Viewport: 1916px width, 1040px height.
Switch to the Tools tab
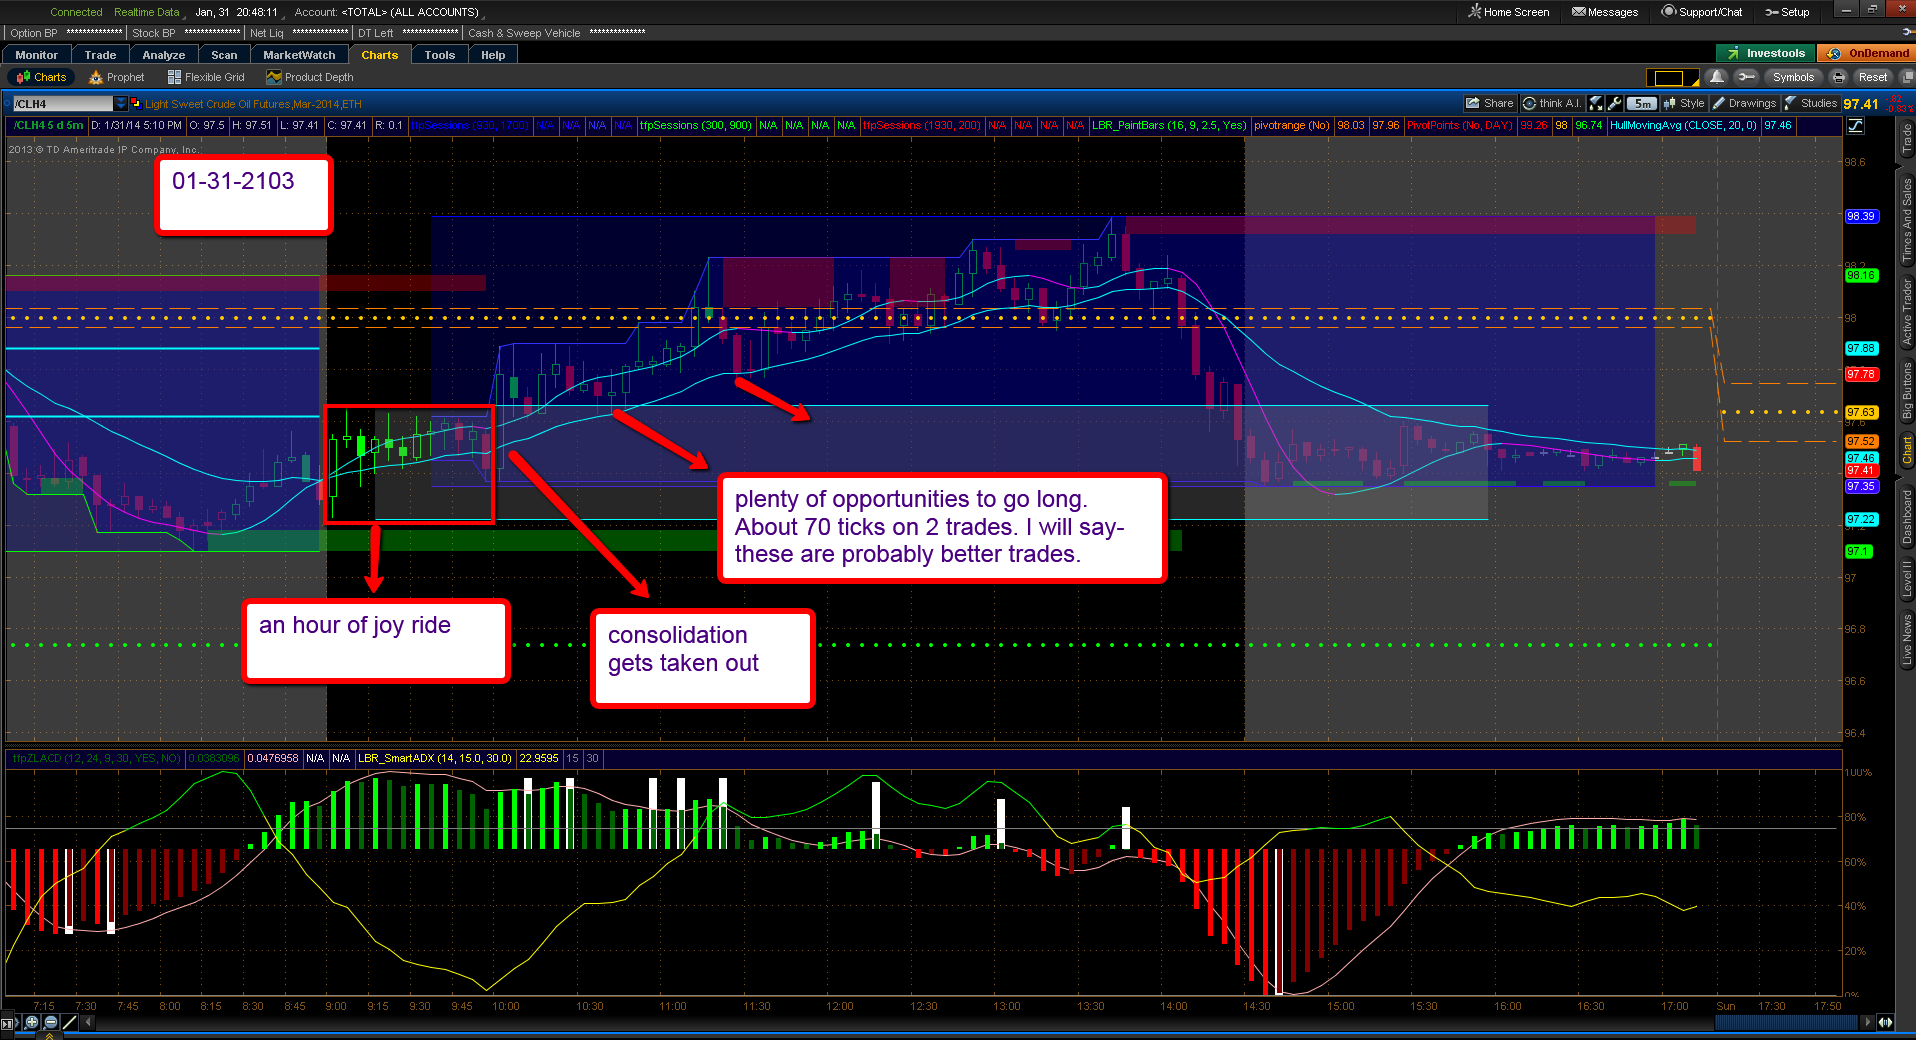click(x=440, y=55)
